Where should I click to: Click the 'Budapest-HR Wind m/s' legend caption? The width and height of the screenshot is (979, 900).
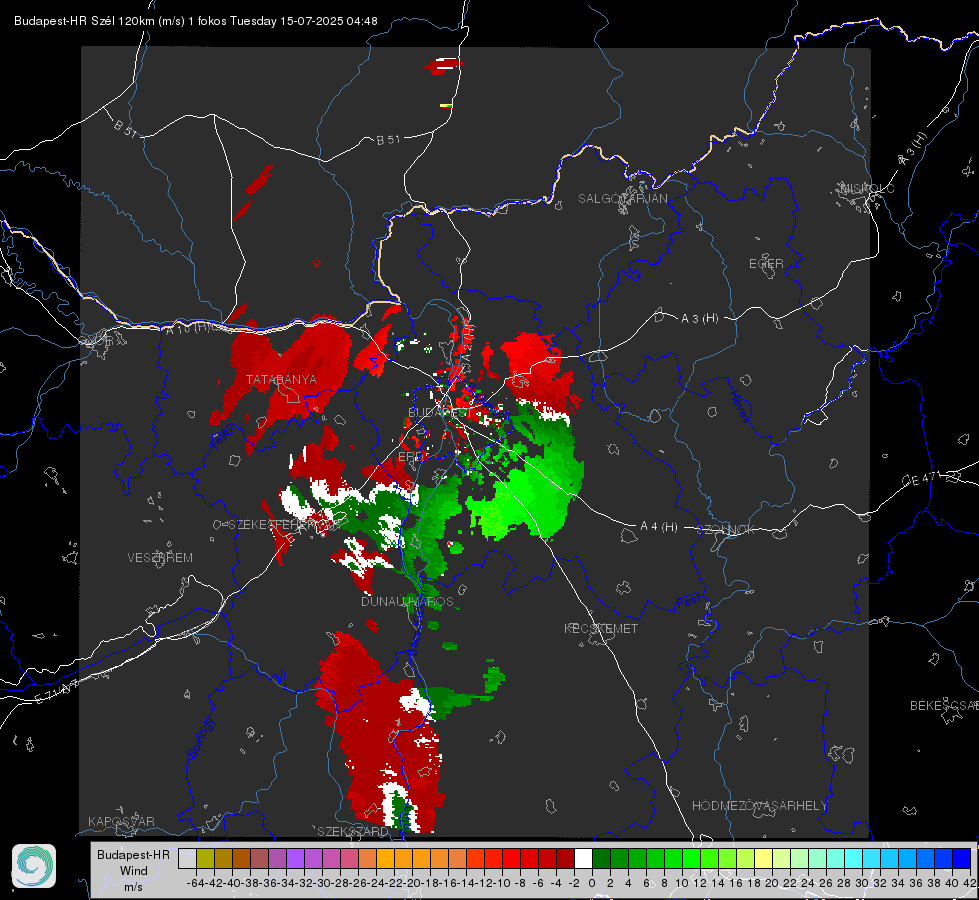(134, 871)
